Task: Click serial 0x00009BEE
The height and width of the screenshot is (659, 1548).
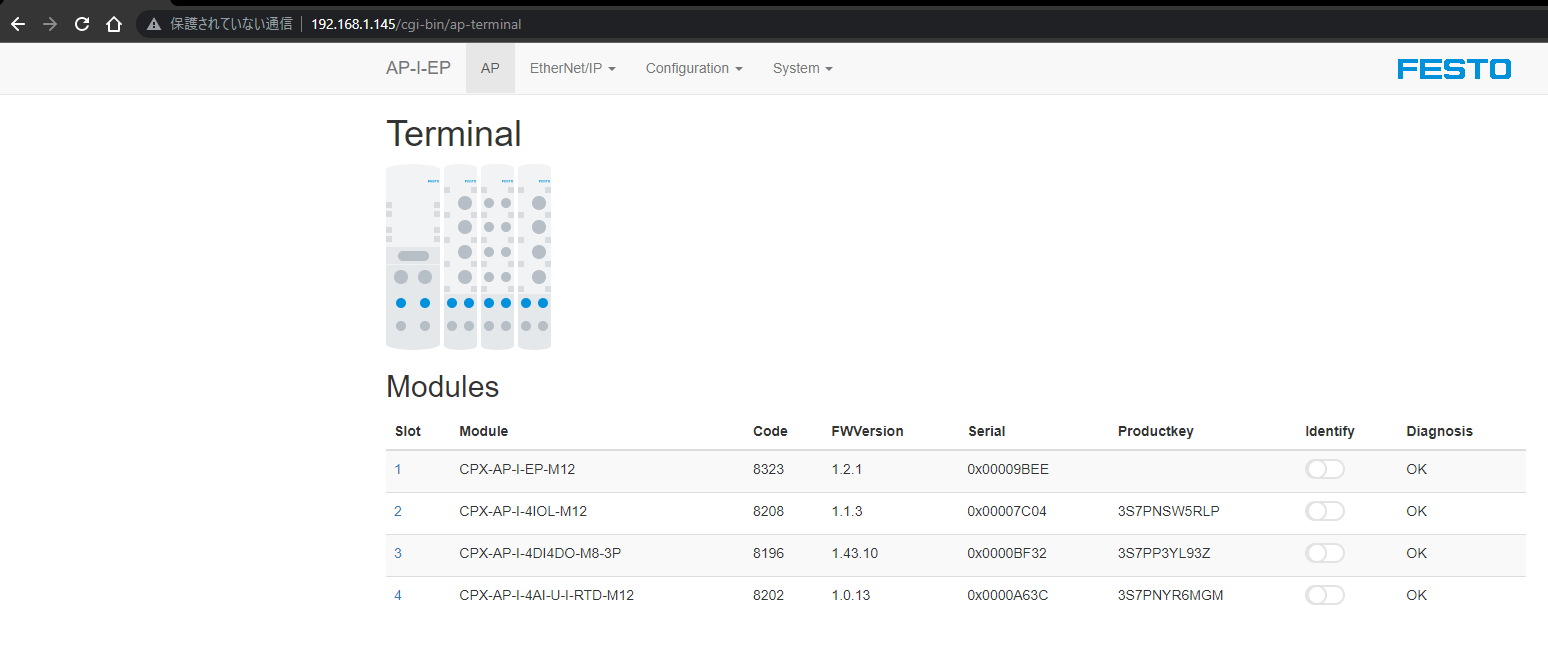Action: pos(1008,469)
